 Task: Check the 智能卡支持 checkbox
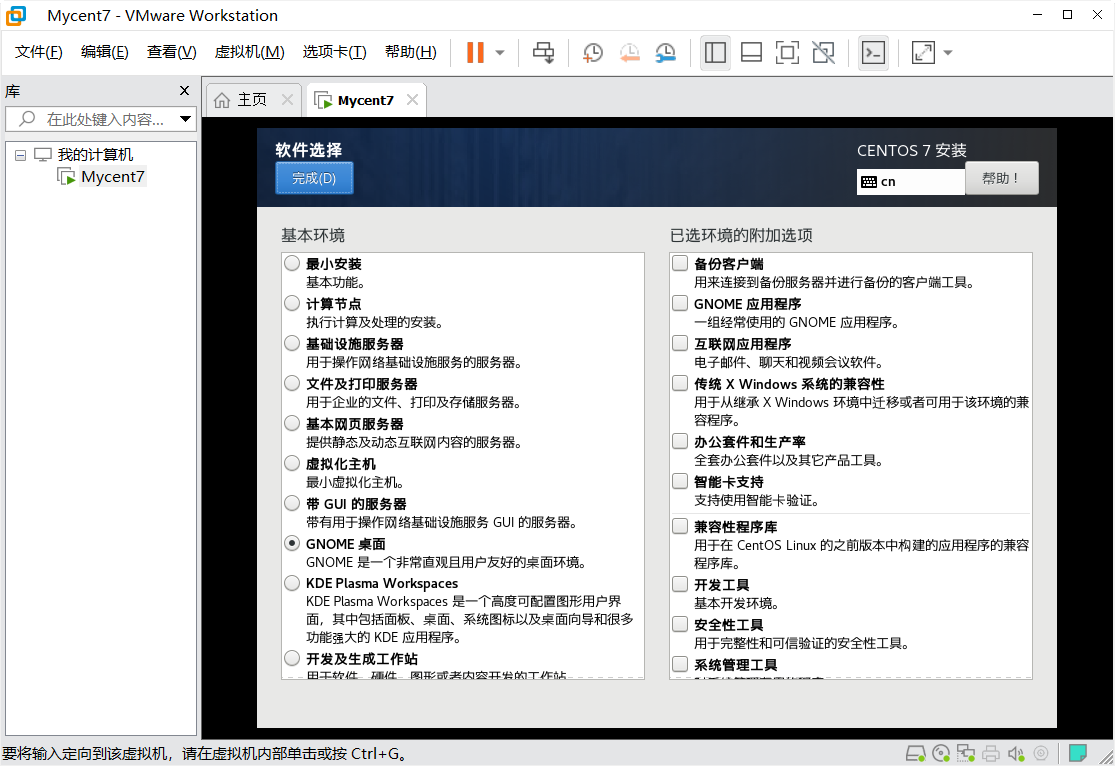click(x=681, y=482)
